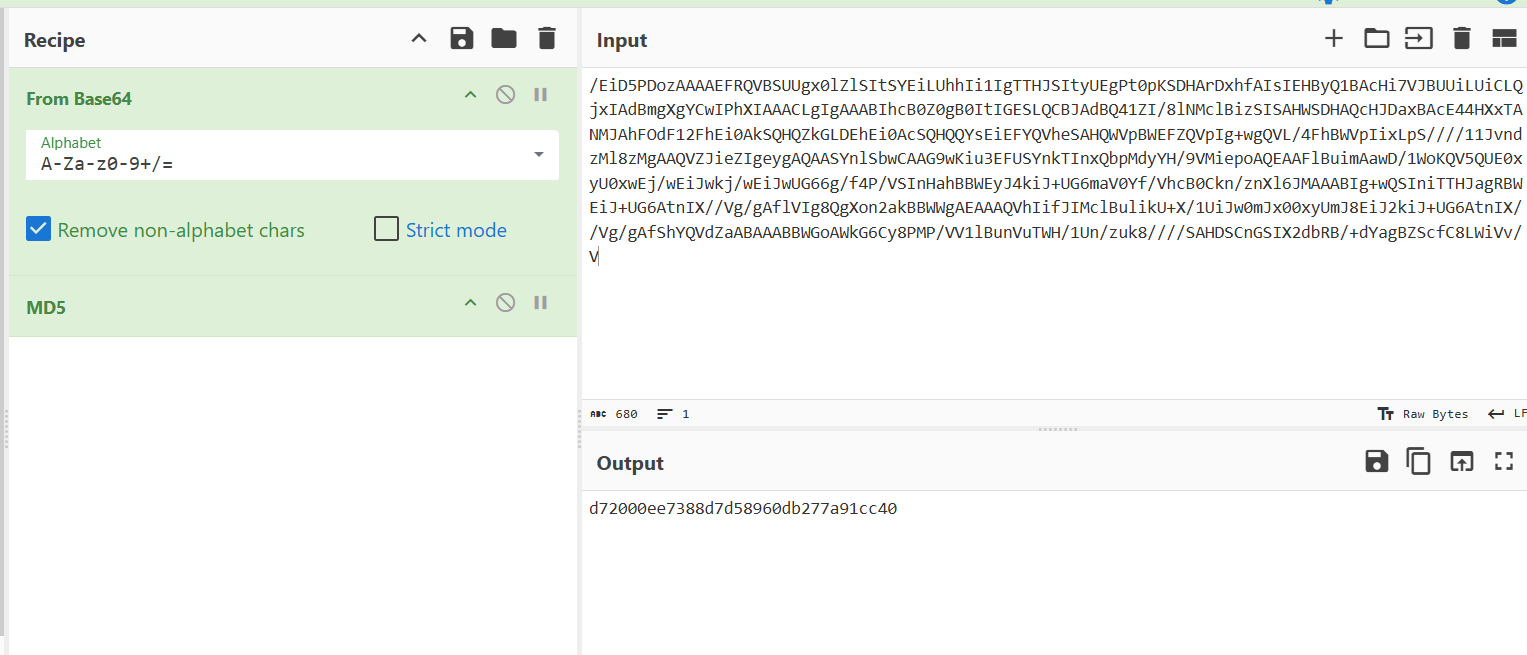This screenshot has width=1527, height=655.
Task: Uncheck Remove non-alphabet chars
Action: 38,230
